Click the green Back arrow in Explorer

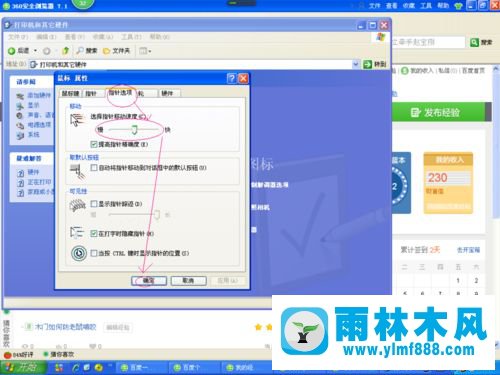11,51
